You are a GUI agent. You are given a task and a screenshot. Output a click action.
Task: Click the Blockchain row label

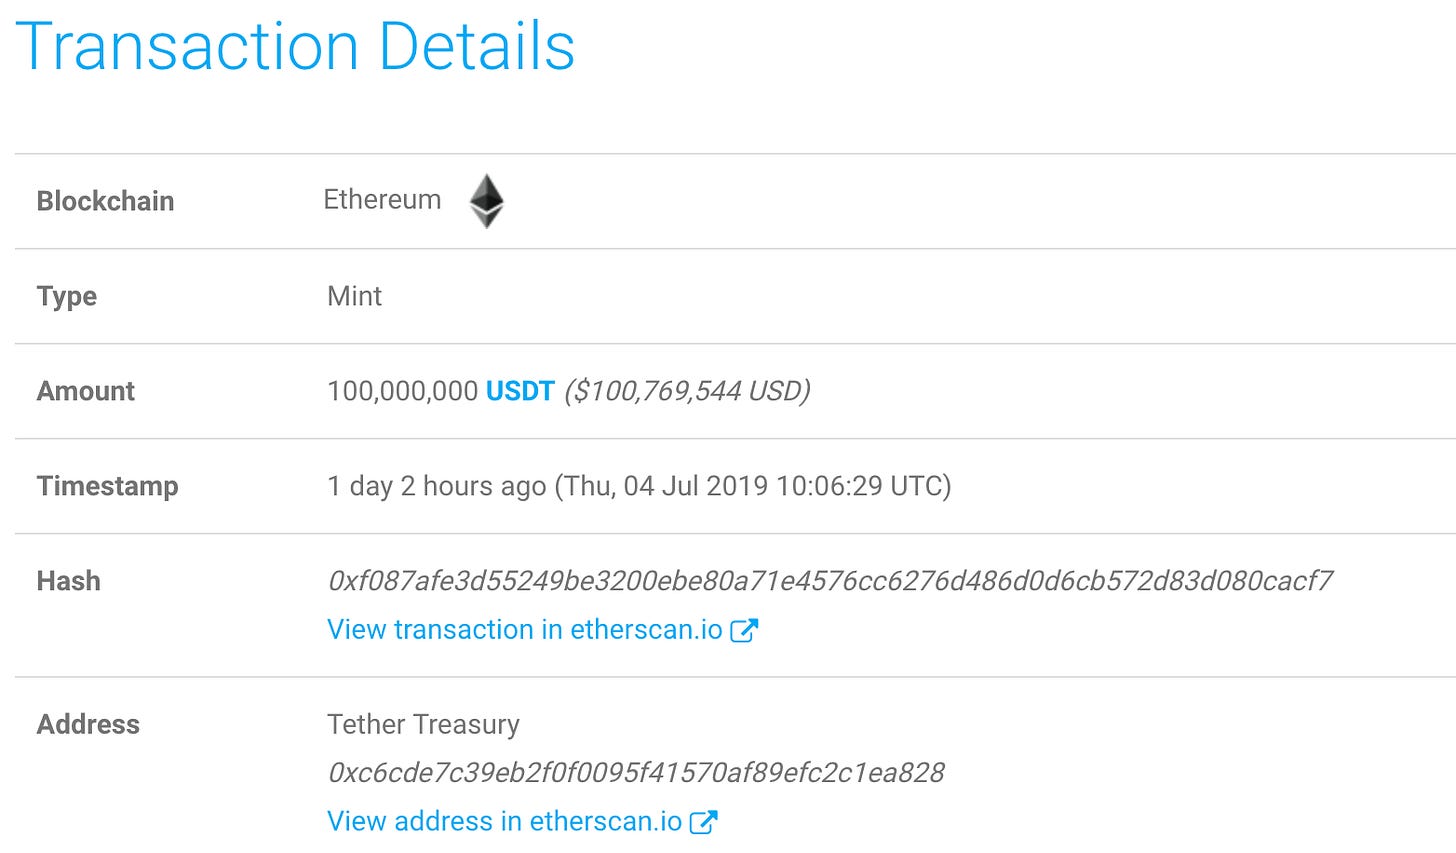[x=105, y=201]
